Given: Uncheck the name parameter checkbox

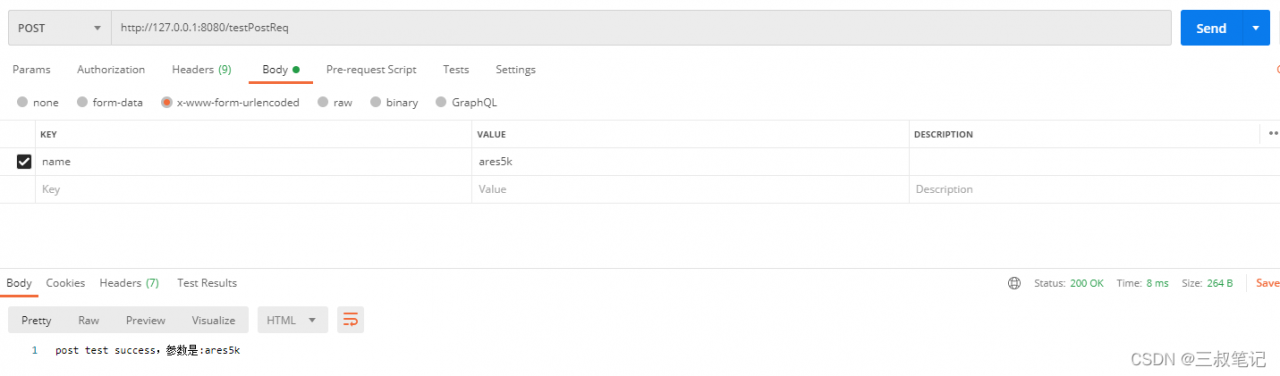Looking at the screenshot, I should click(x=24, y=161).
